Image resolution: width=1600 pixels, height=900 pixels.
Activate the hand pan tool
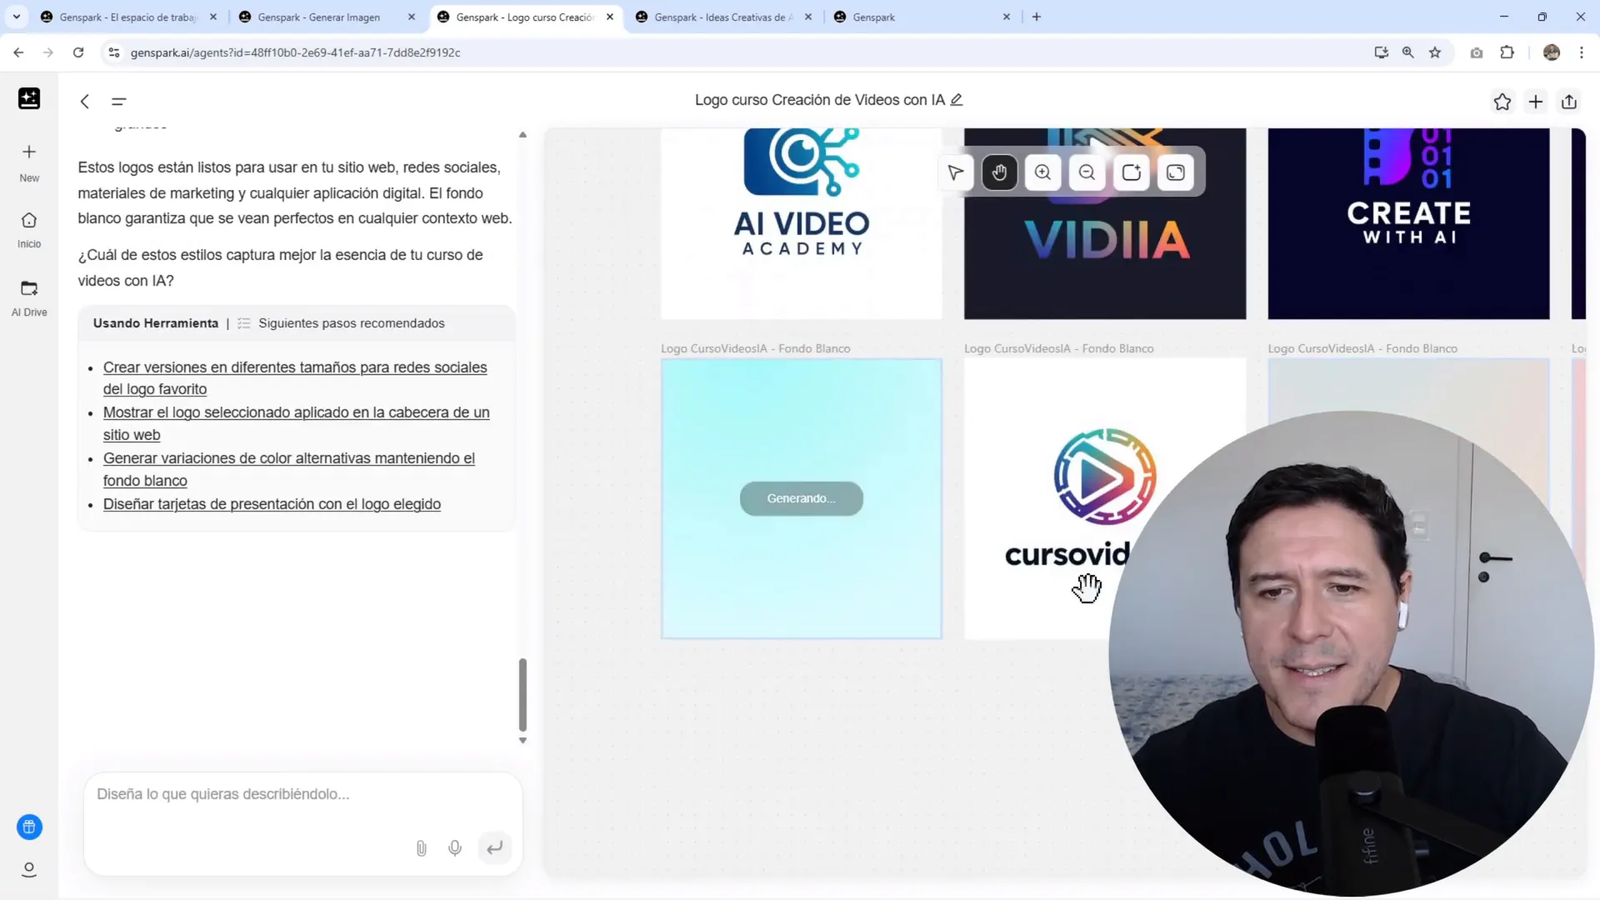999,173
